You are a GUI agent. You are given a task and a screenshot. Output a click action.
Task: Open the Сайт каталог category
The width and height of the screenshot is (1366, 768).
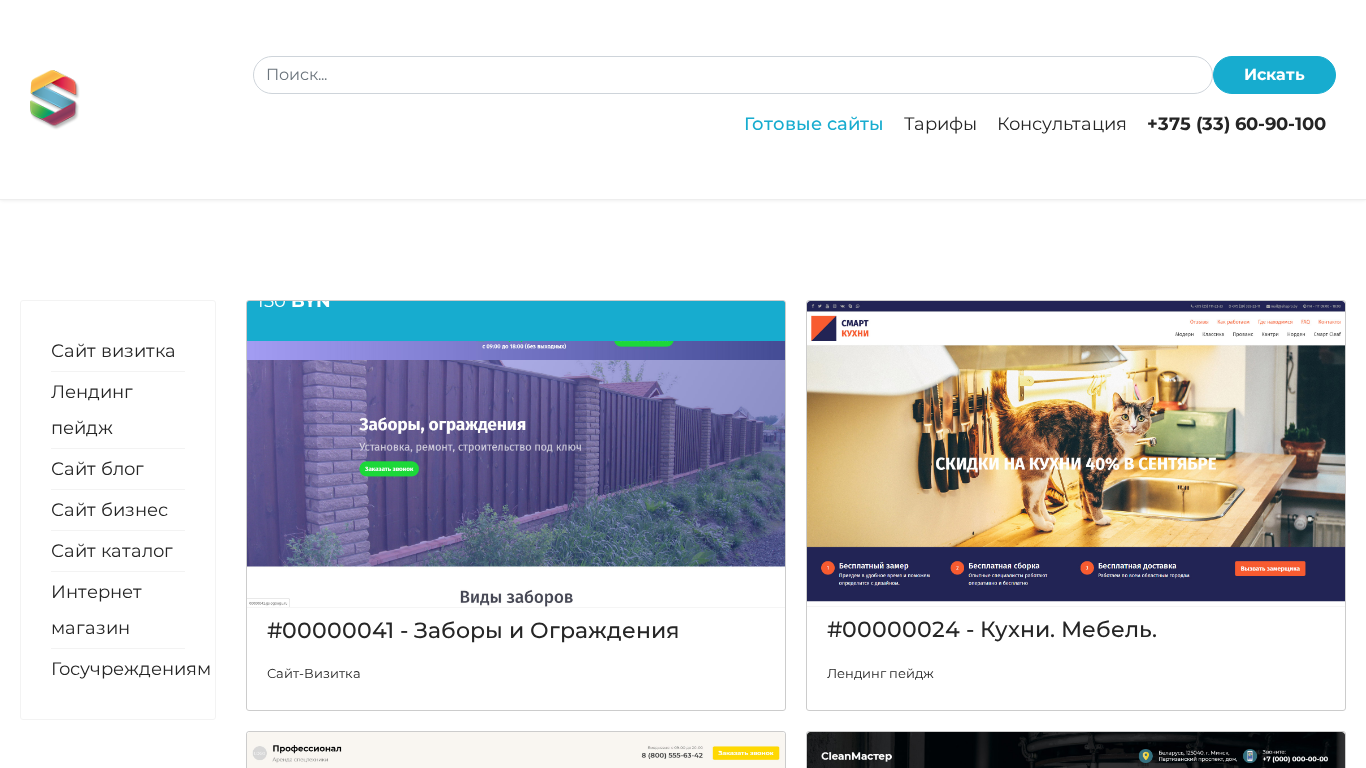click(112, 551)
